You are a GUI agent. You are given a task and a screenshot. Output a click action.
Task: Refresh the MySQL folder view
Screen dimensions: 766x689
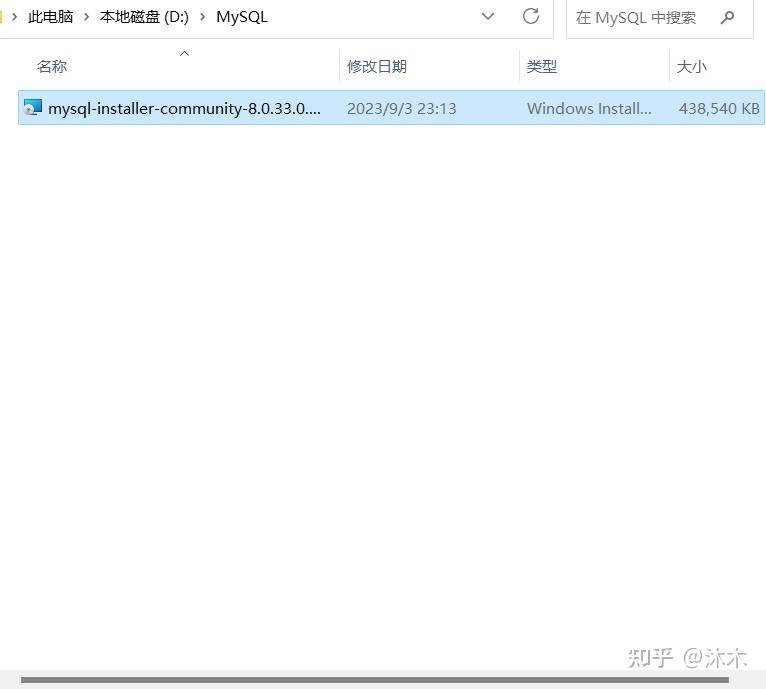(x=531, y=16)
